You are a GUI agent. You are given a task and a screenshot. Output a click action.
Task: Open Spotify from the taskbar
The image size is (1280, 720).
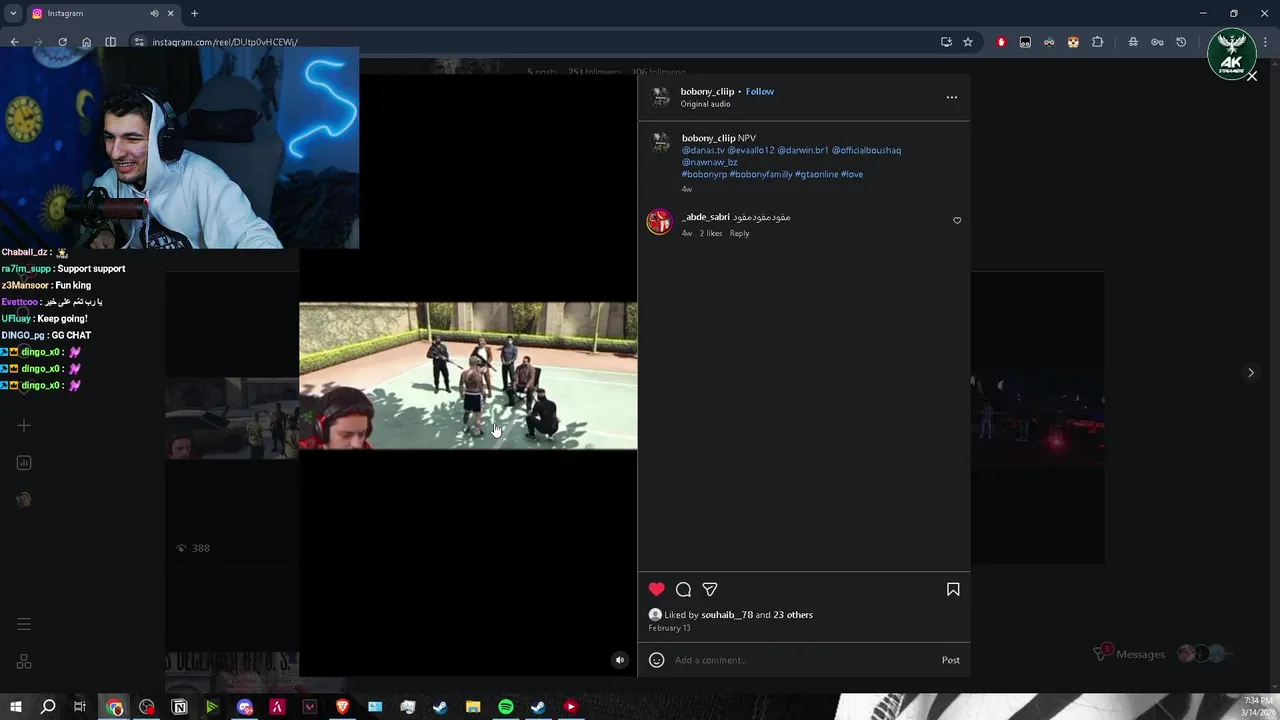coord(506,707)
